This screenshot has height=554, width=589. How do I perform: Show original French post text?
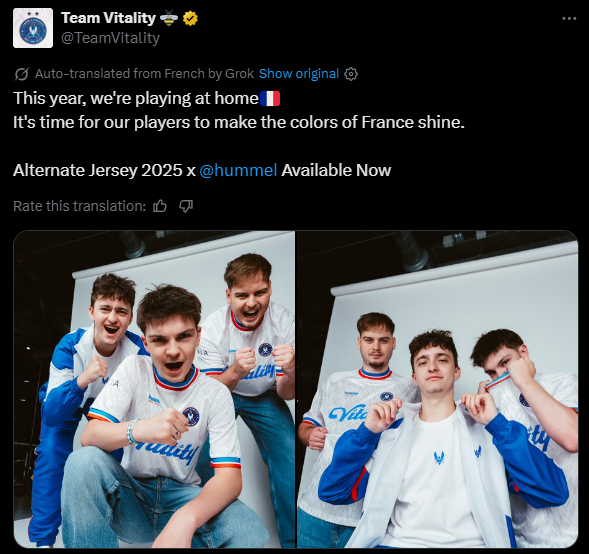pos(299,74)
